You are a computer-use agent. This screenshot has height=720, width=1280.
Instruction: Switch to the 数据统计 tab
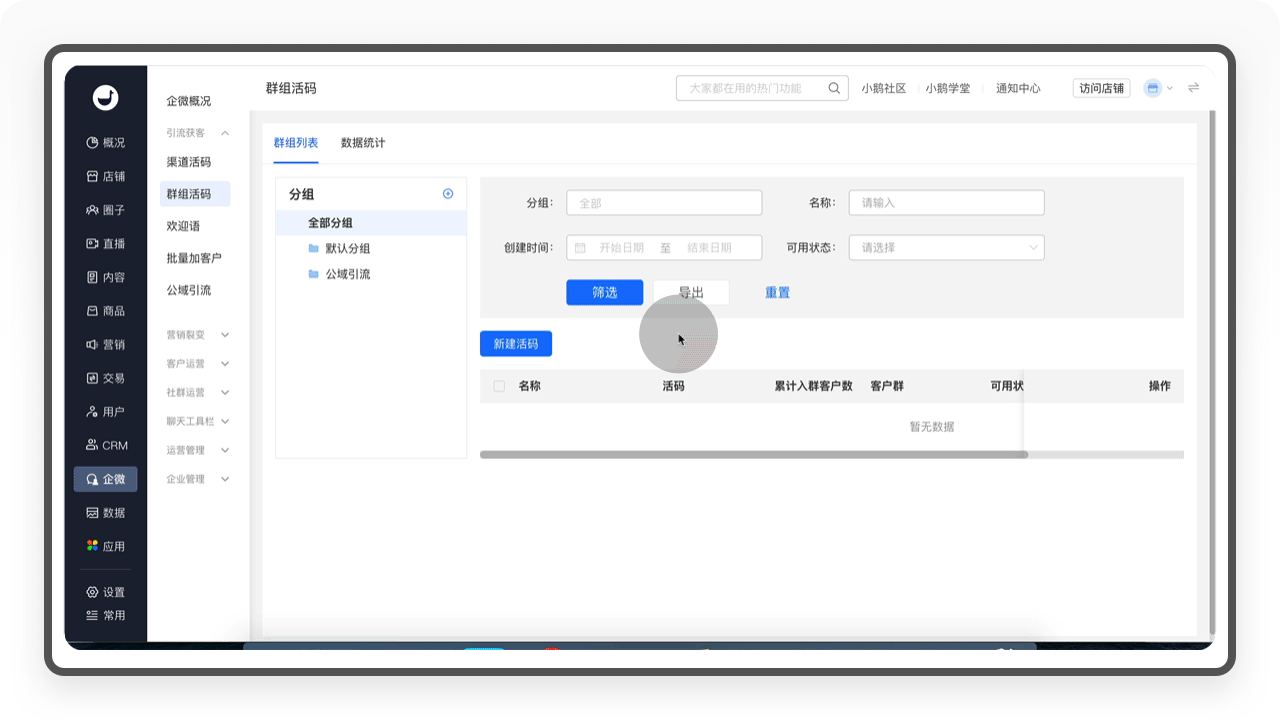pos(363,143)
